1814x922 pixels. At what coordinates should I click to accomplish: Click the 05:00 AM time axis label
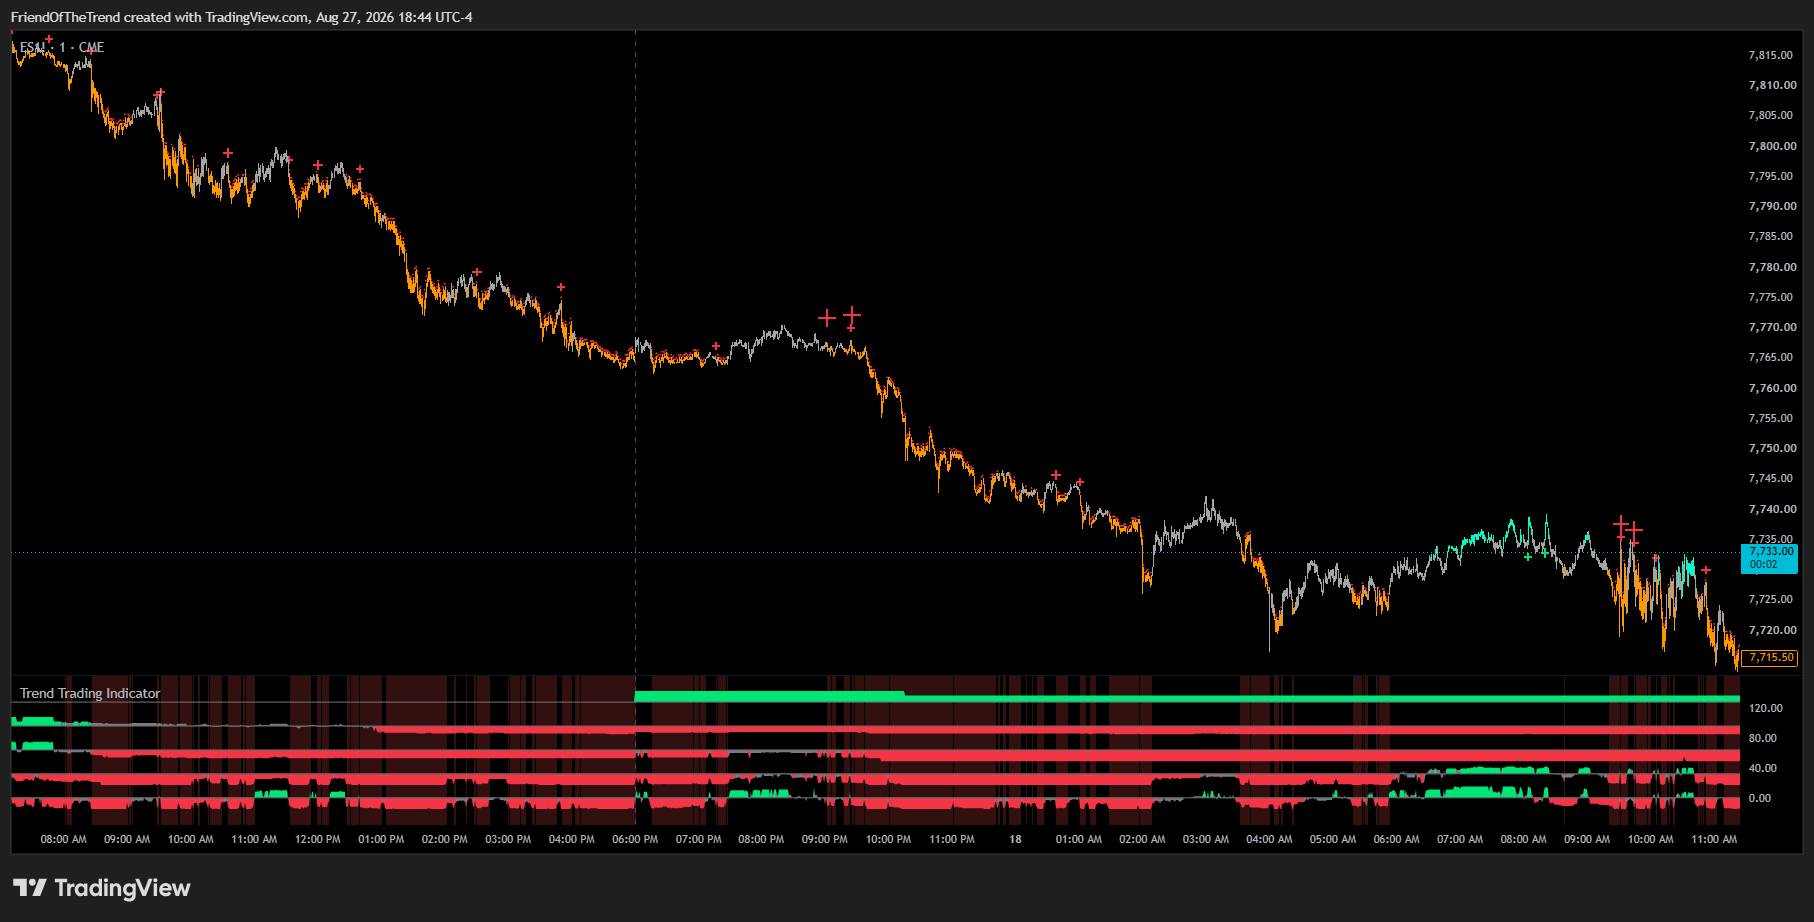point(1333,839)
